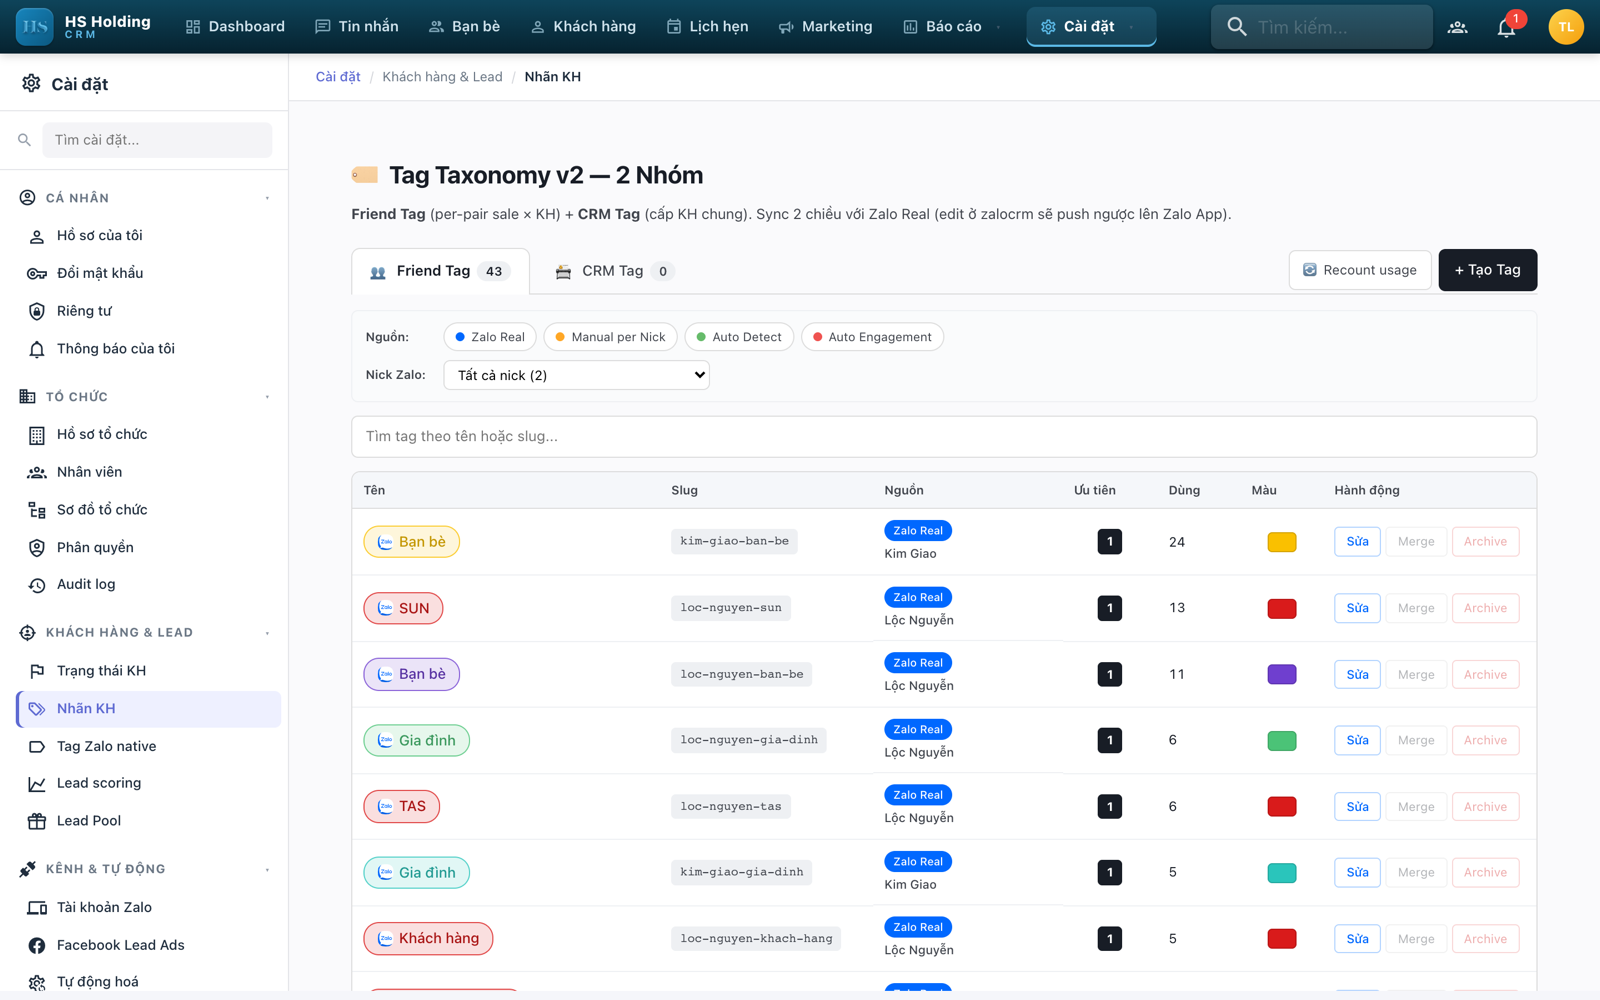The height and width of the screenshot is (1000, 1600).
Task: Click the Zalo icon in SUN tag chip
Action: tap(385, 608)
